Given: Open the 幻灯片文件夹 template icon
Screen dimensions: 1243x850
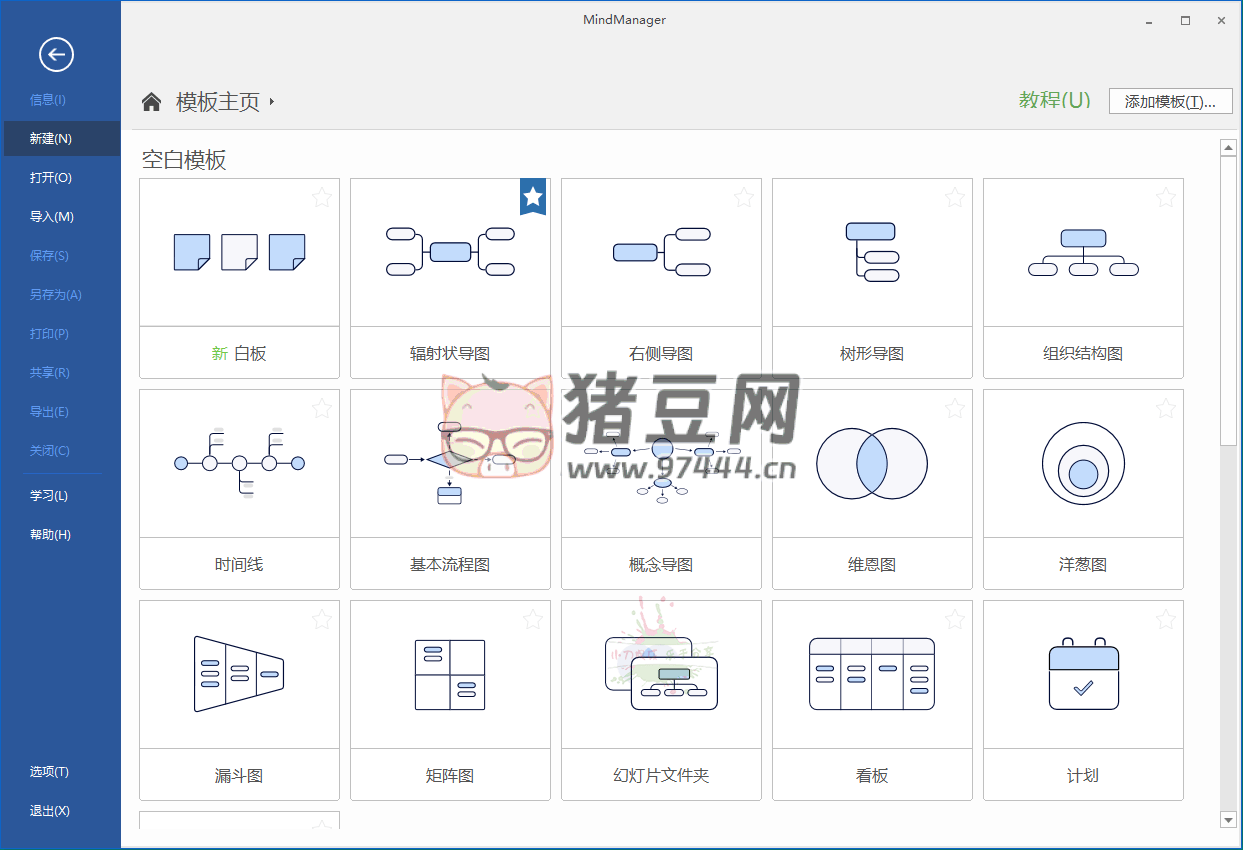Looking at the screenshot, I should point(661,674).
